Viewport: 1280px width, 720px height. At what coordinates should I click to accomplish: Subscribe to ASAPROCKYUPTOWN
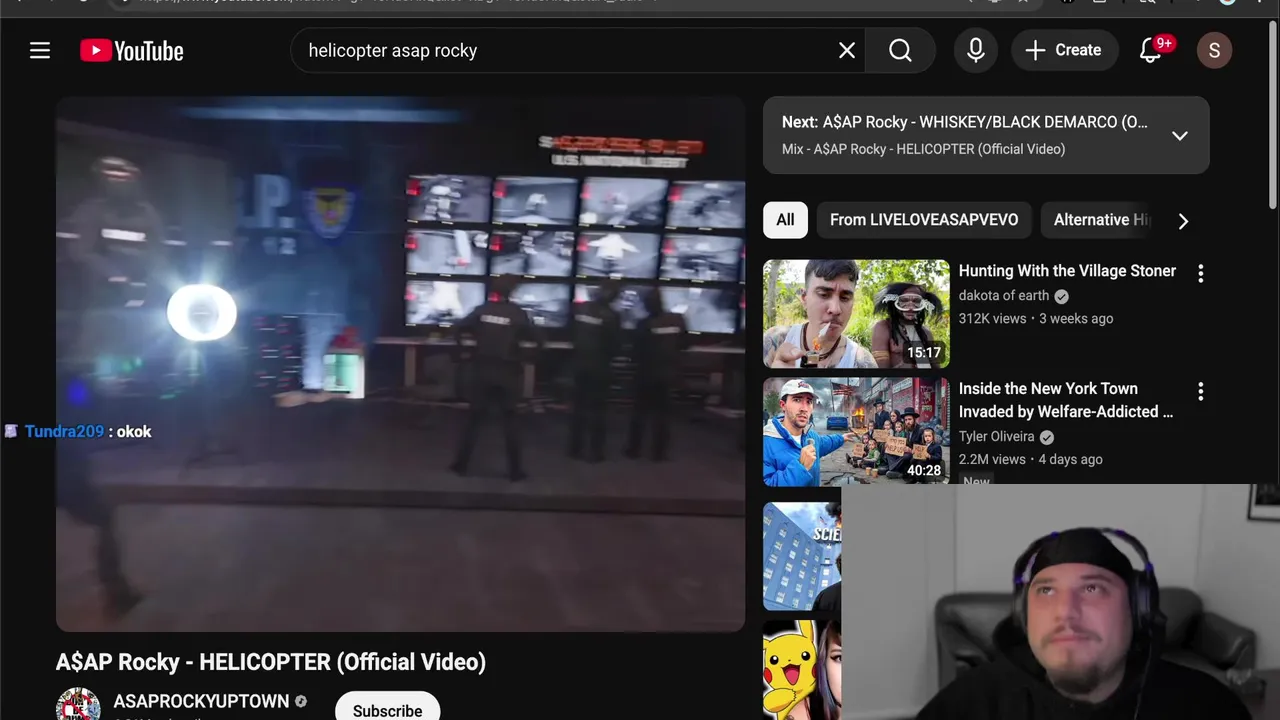(x=387, y=708)
